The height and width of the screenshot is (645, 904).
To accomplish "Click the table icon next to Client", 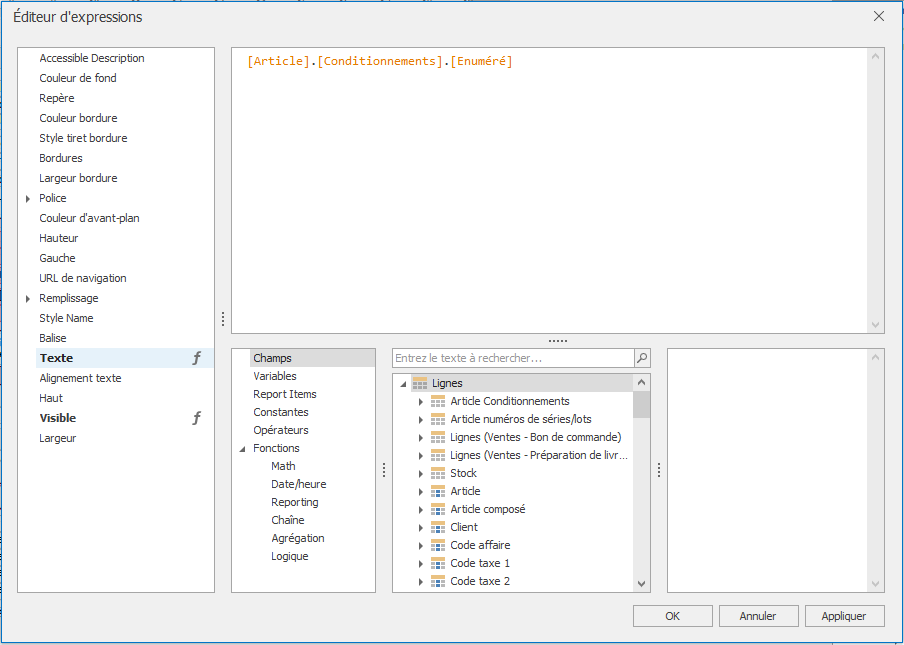I will 437,527.
